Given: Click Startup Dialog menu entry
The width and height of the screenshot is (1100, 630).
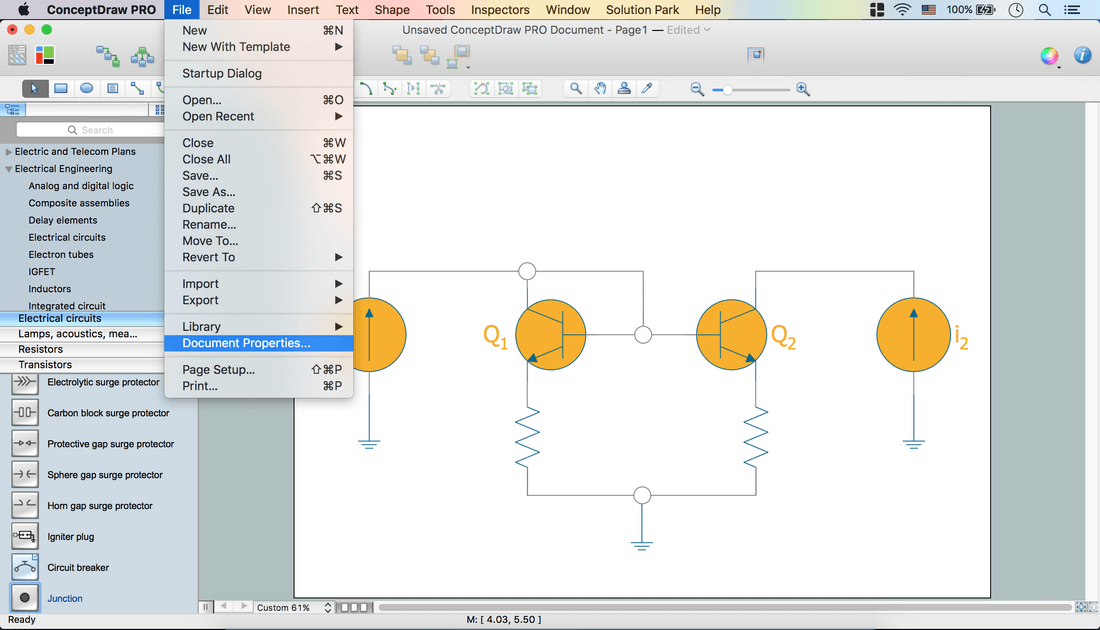Looking at the screenshot, I should pos(222,73).
